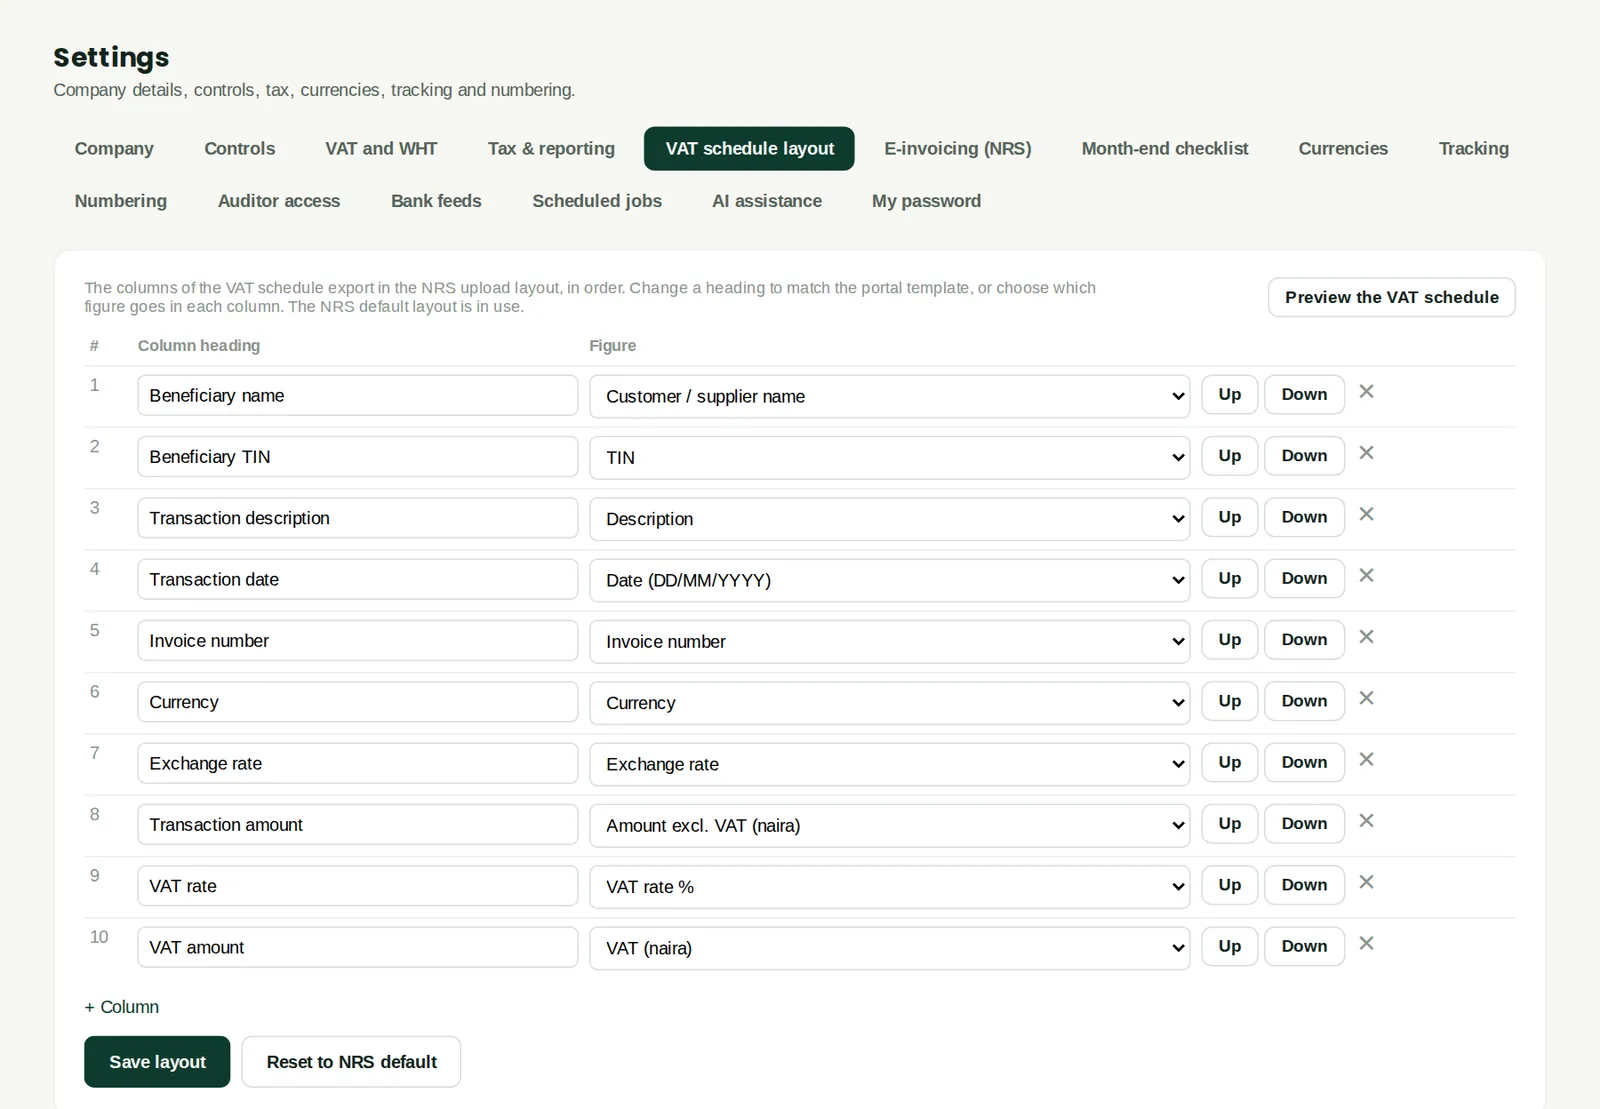Delete the Exchange rate row
Image resolution: width=1600 pixels, height=1109 pixels.
pyautogui.click(x=1366, y=760)
